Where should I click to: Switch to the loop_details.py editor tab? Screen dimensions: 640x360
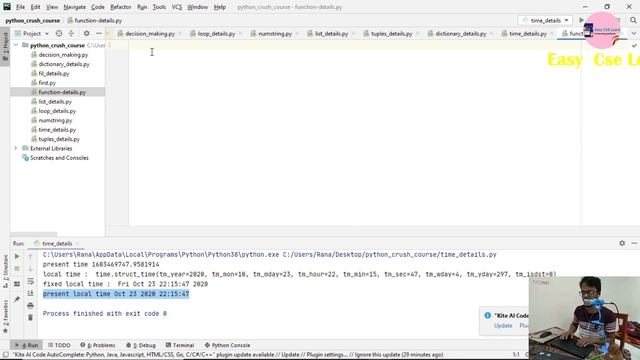[x=216, y=33]
